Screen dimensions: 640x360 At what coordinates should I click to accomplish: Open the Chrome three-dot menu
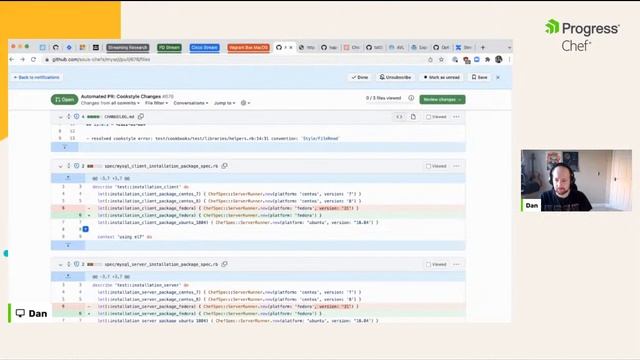tap(509, 60)
